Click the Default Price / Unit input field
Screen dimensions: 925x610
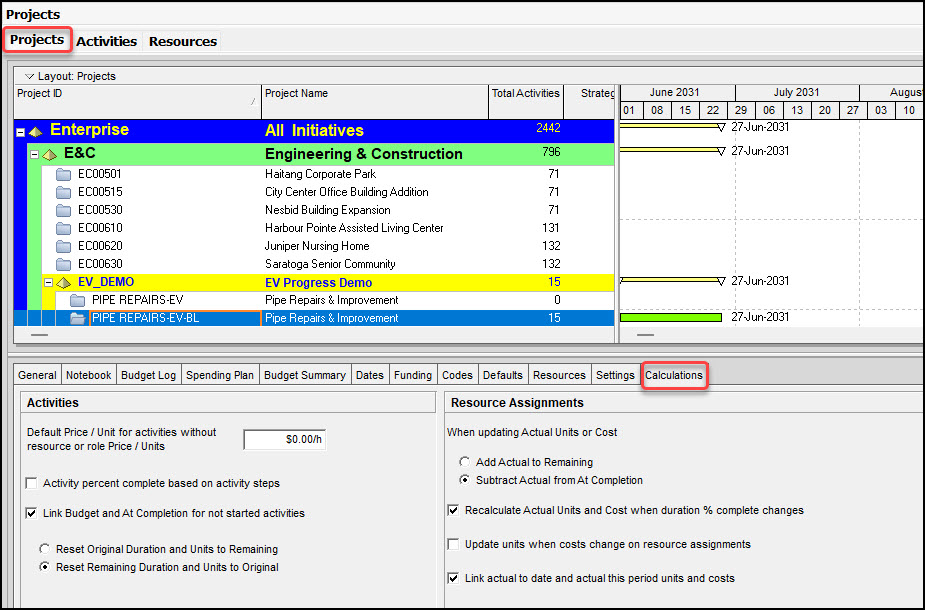tap(285, 439)
